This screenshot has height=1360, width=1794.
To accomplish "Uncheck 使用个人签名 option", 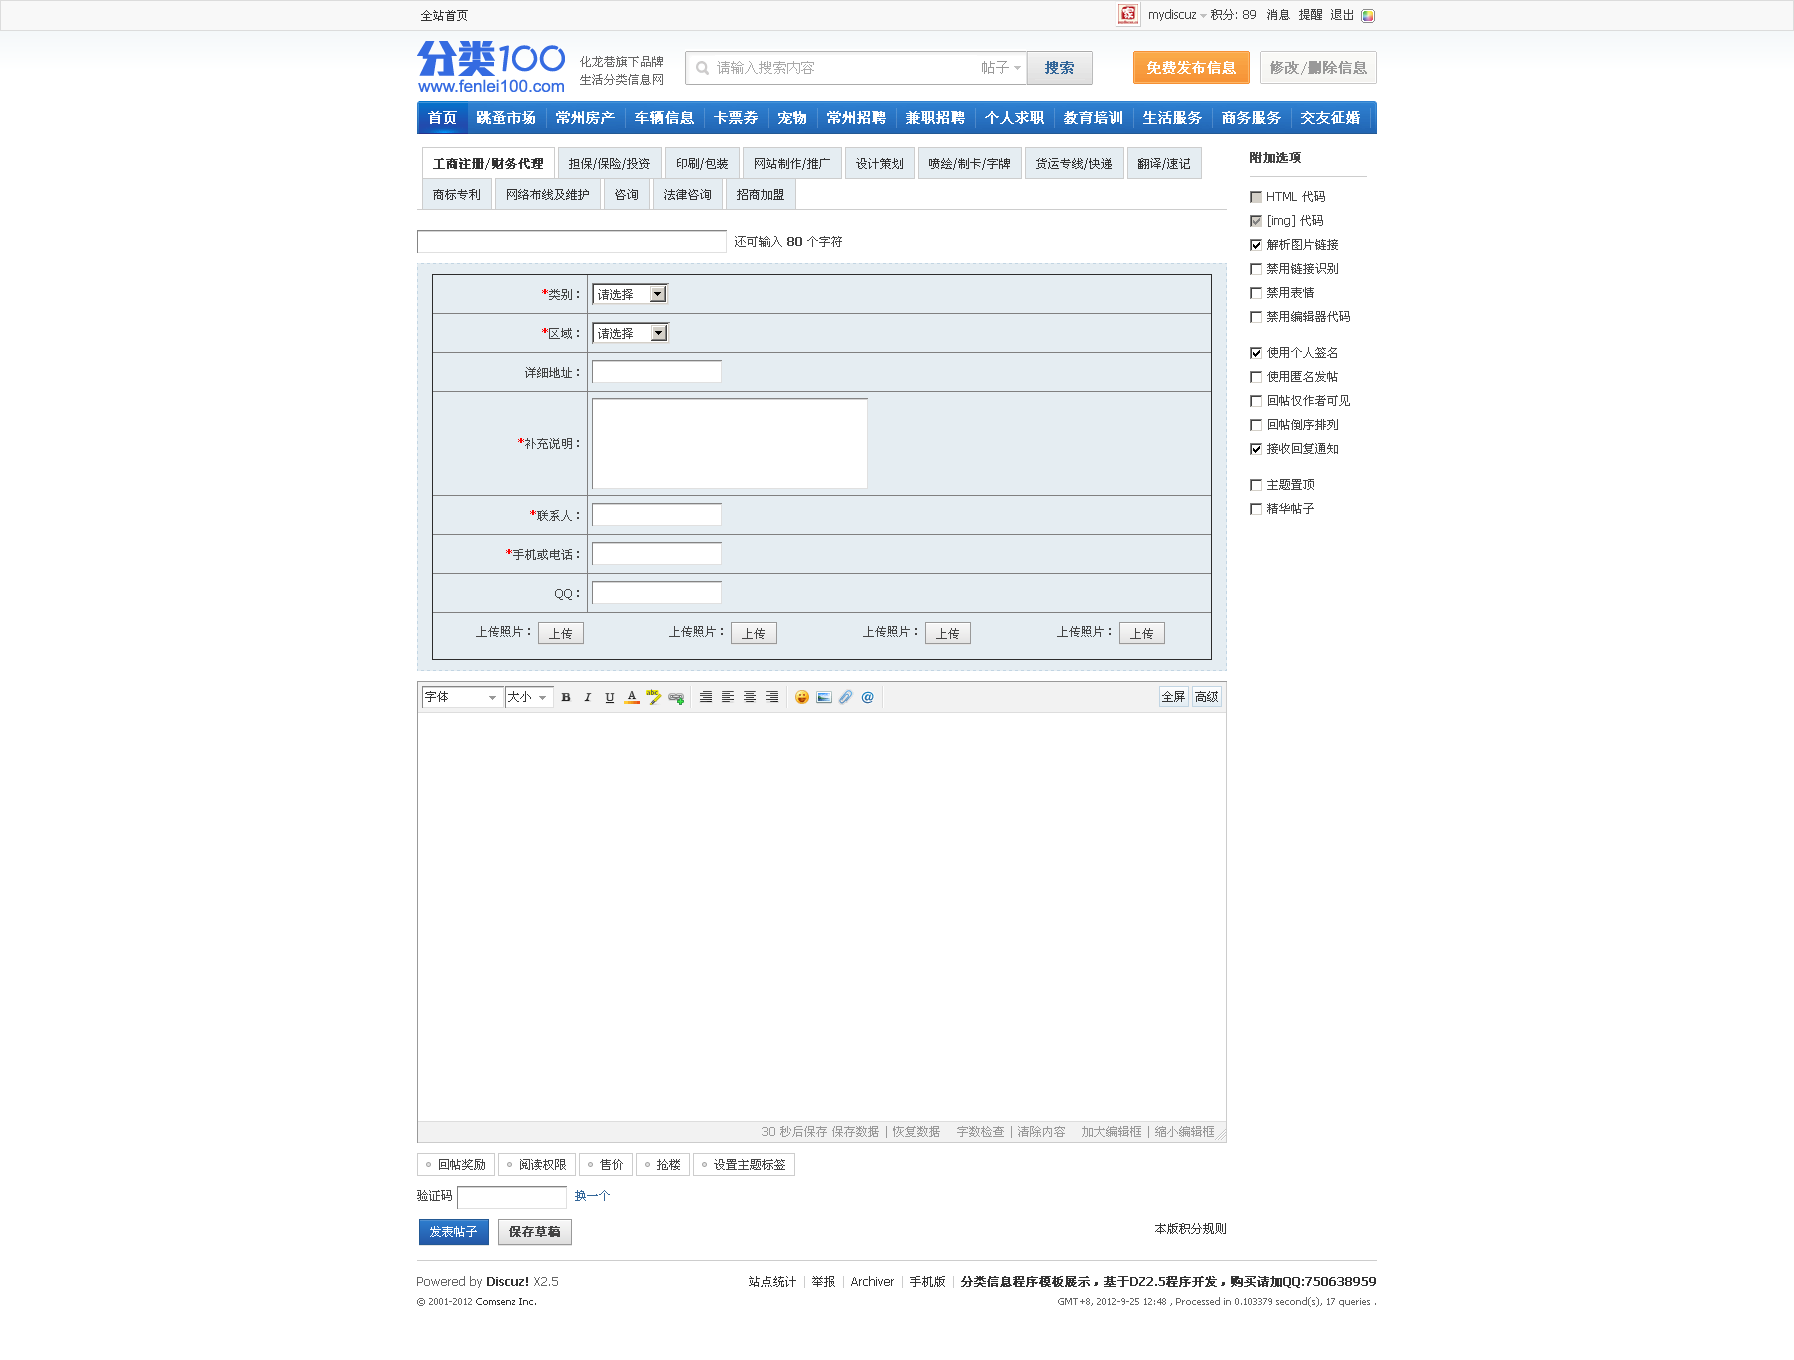I will click(1256, 353).
